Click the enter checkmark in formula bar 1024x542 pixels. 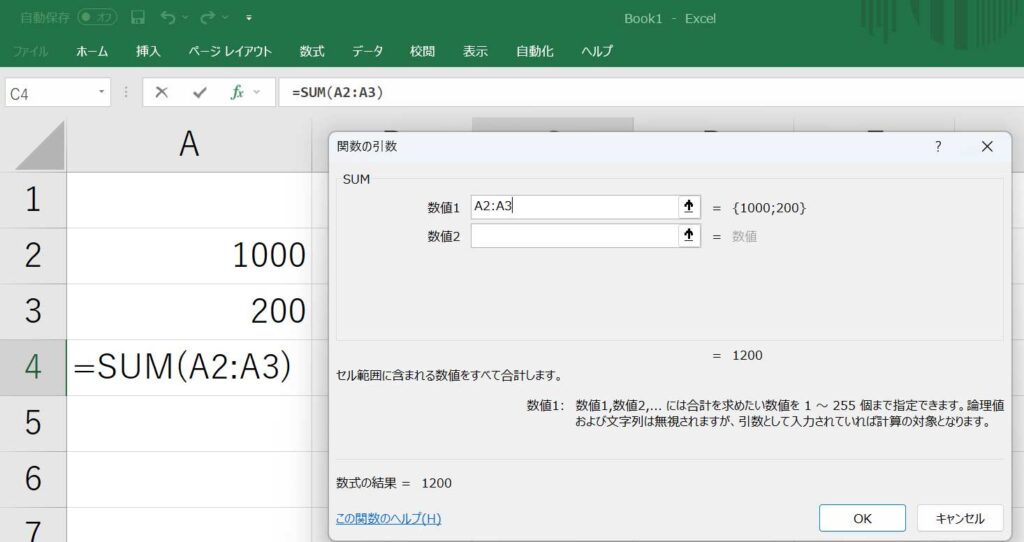tap(199, 92)
